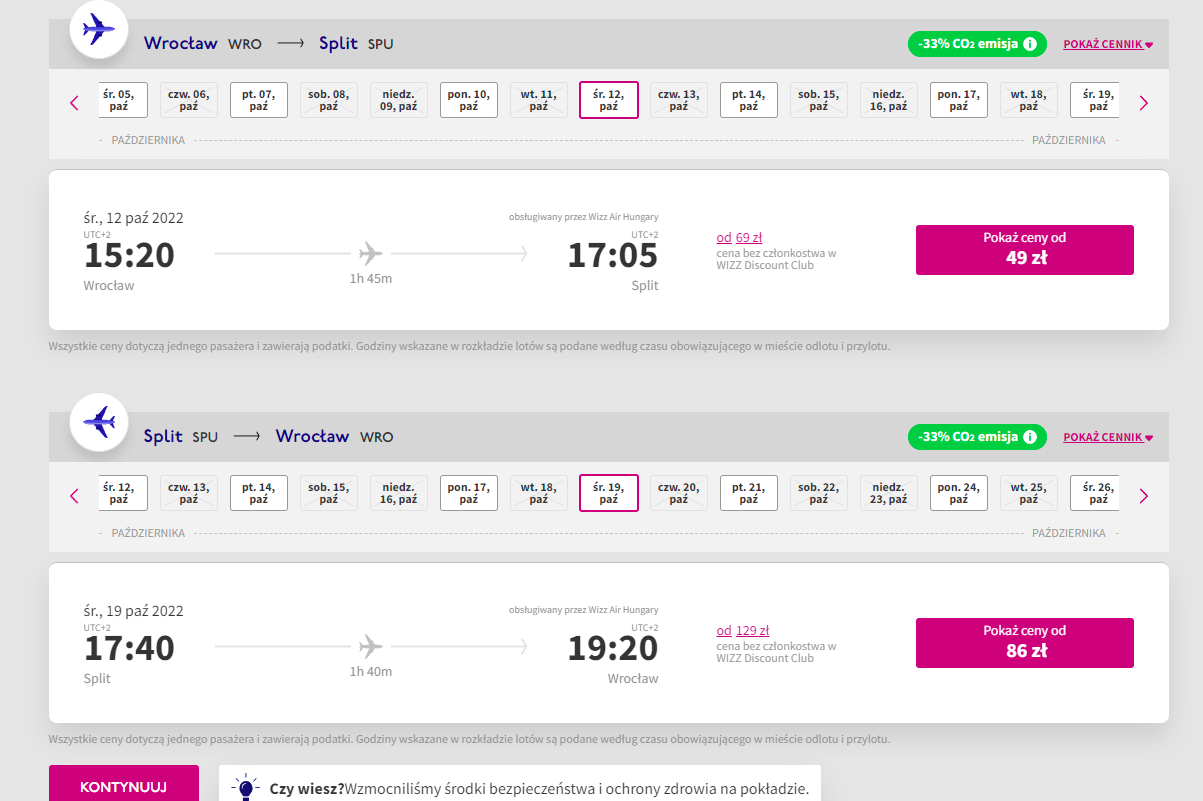Click the return Split–Wrocław airplane logo
Screen dimensions: 1203x801
pyautogui.click(x=98, y=422)
